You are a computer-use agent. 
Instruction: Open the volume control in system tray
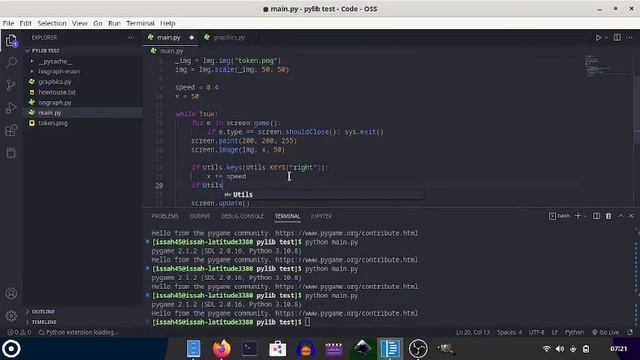click(x=560, y=349)
